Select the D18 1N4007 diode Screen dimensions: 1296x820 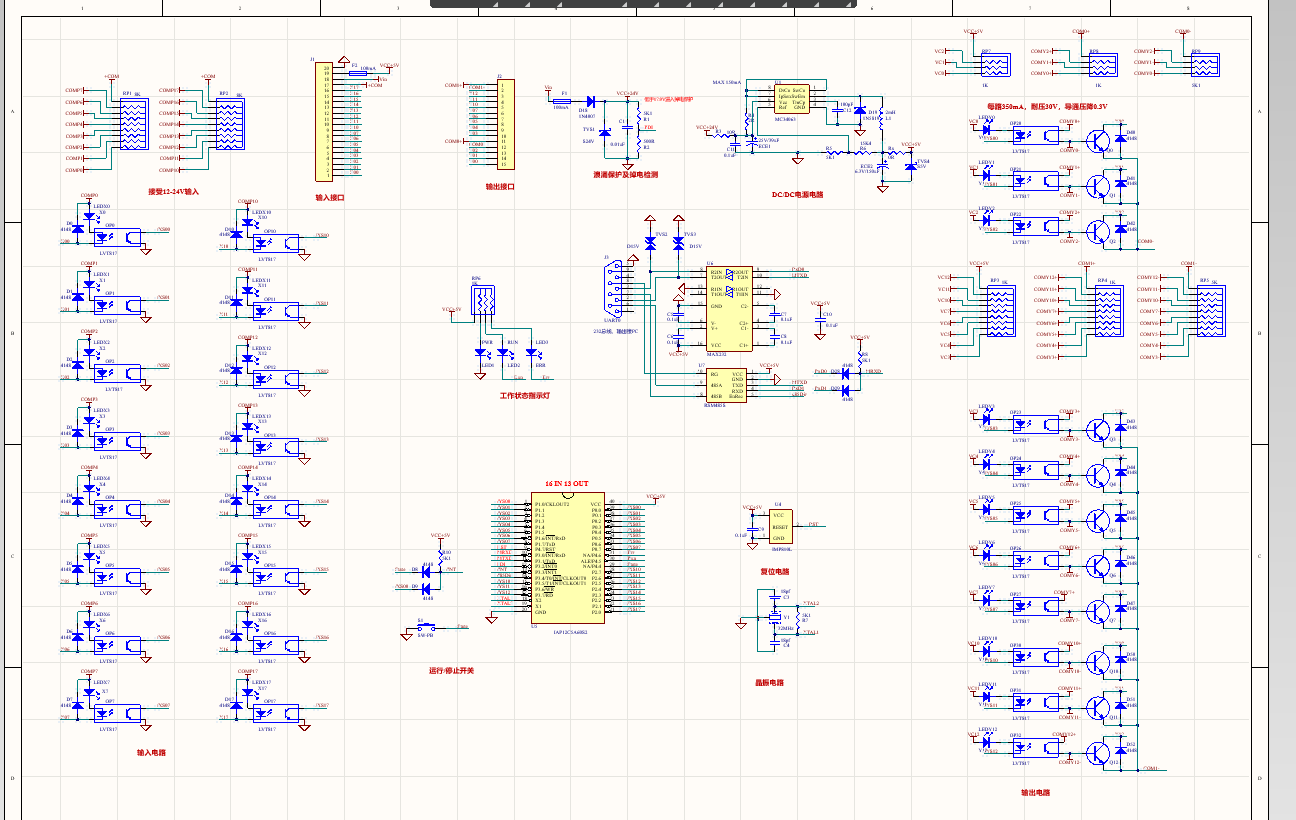click(x=590, y=101)
